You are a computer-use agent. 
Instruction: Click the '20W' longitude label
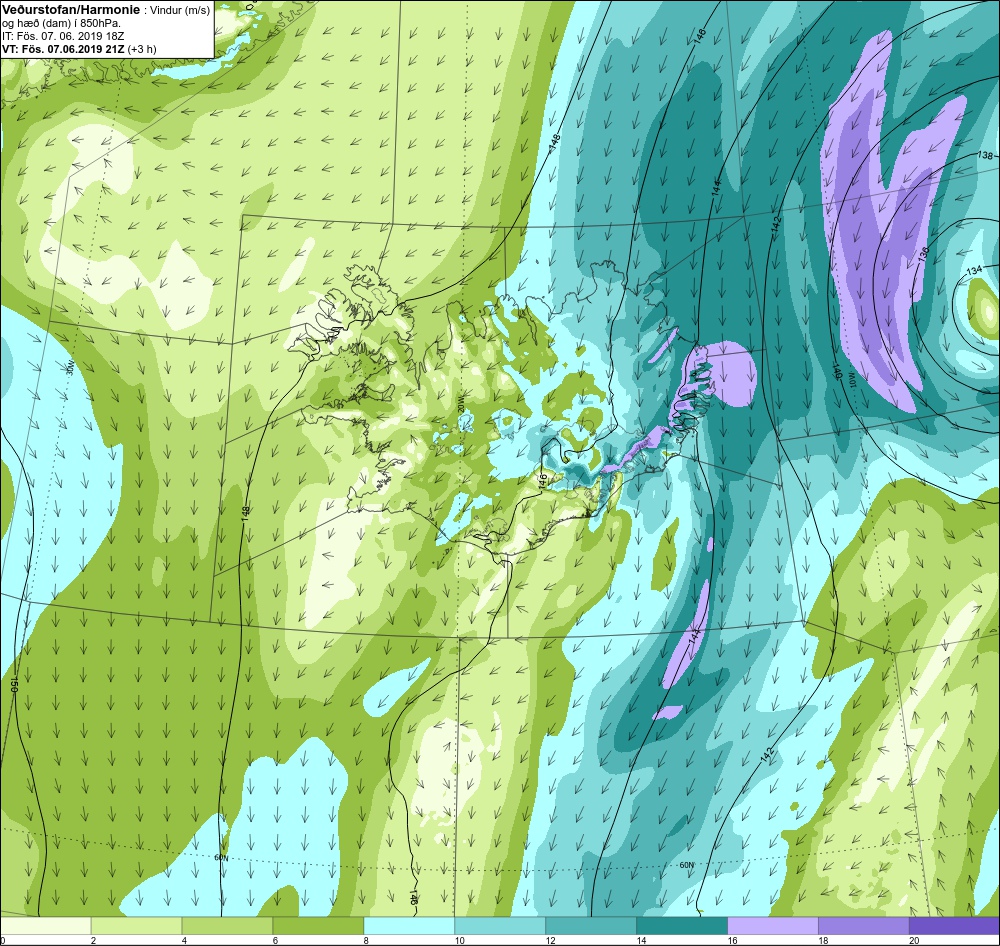[x=460, y=404]
